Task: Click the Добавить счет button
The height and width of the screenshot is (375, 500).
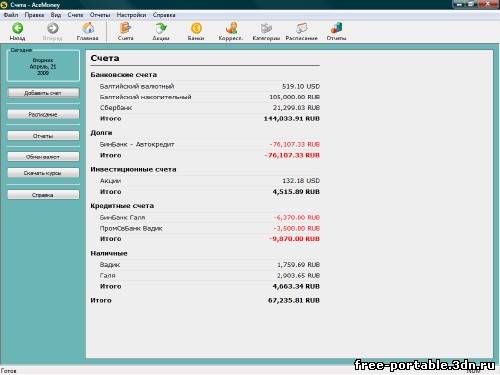Action: click(43, 93)
